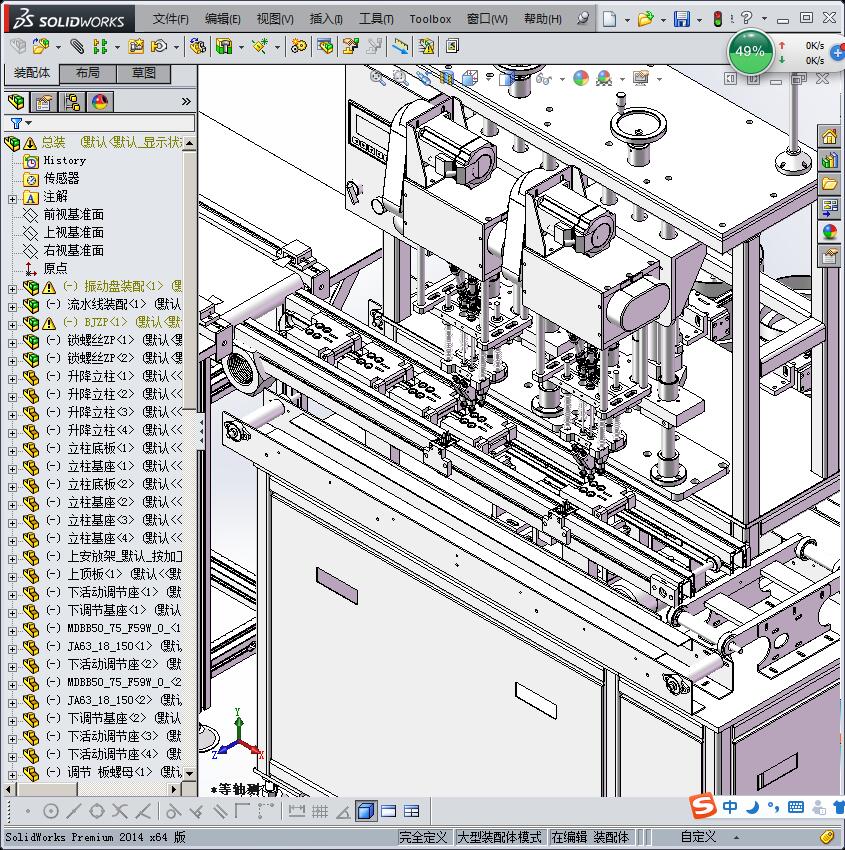Open the PropertyManager tab icon
Viewport: 845px width, 850px height.
[x=44, y=102]
